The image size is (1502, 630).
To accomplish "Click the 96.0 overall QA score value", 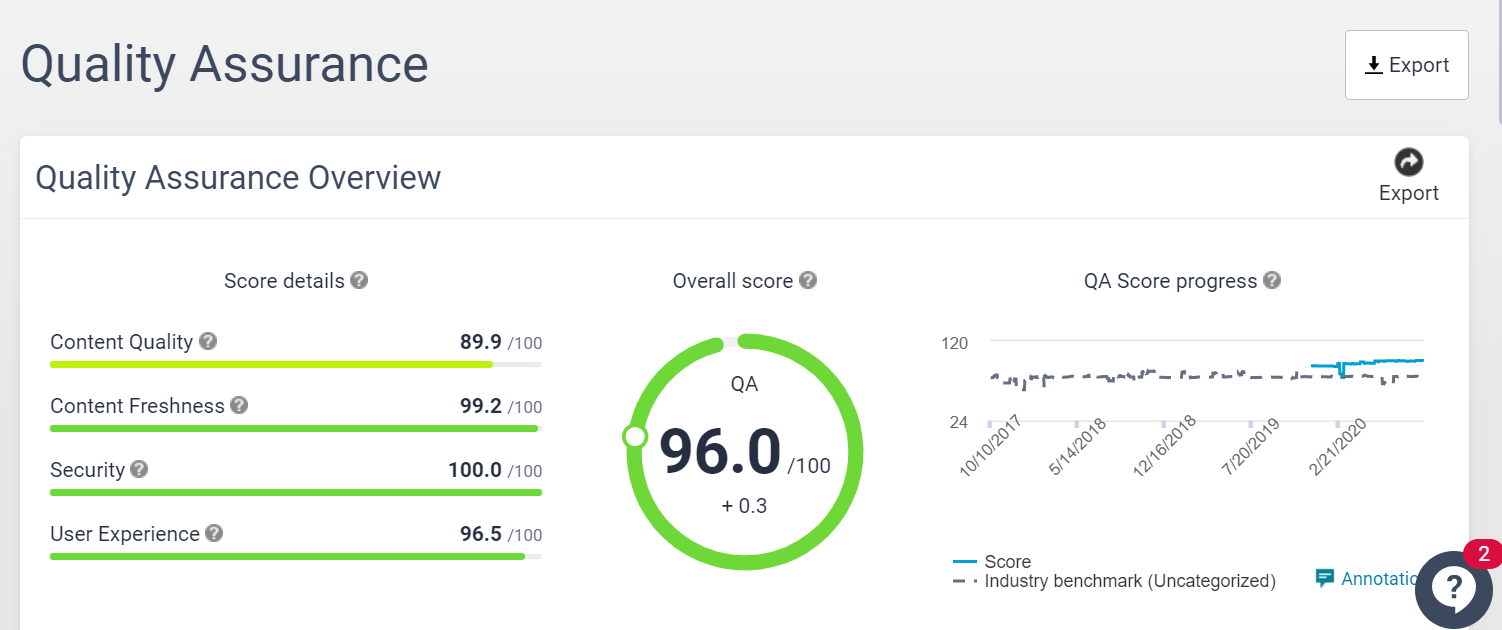I will (720, 452).
